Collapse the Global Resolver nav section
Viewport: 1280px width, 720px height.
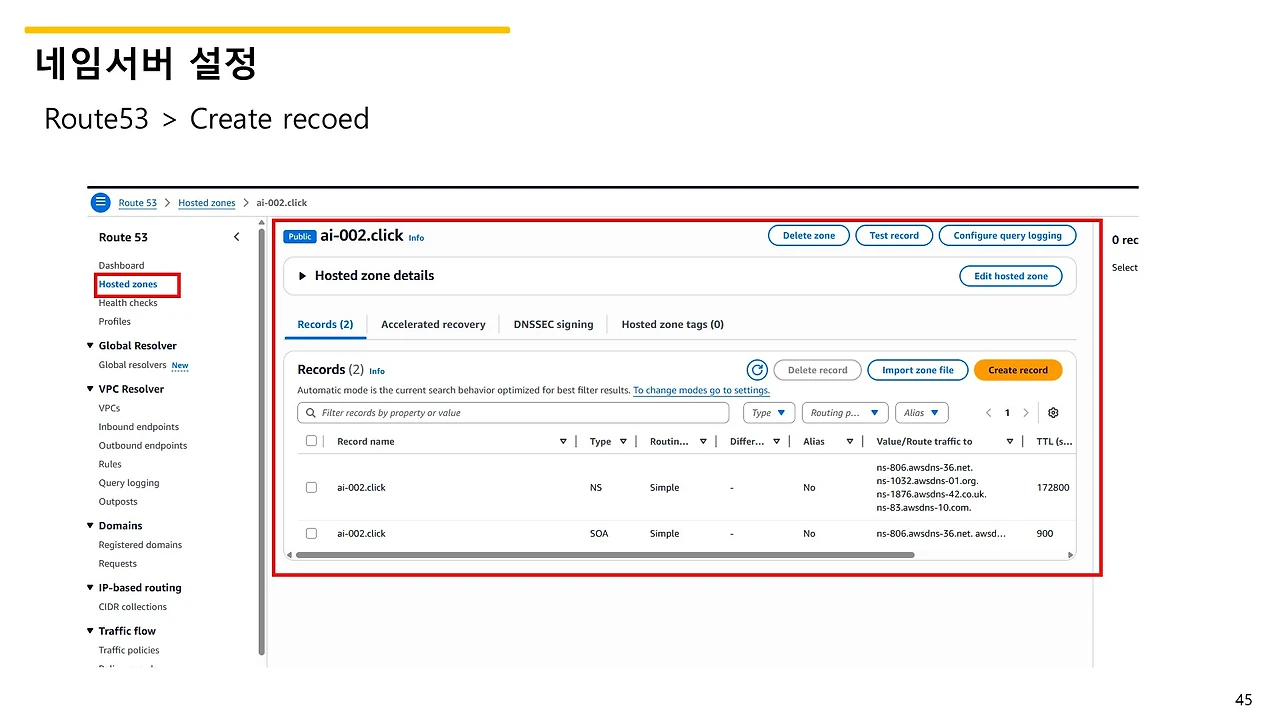tap(90, 346)
